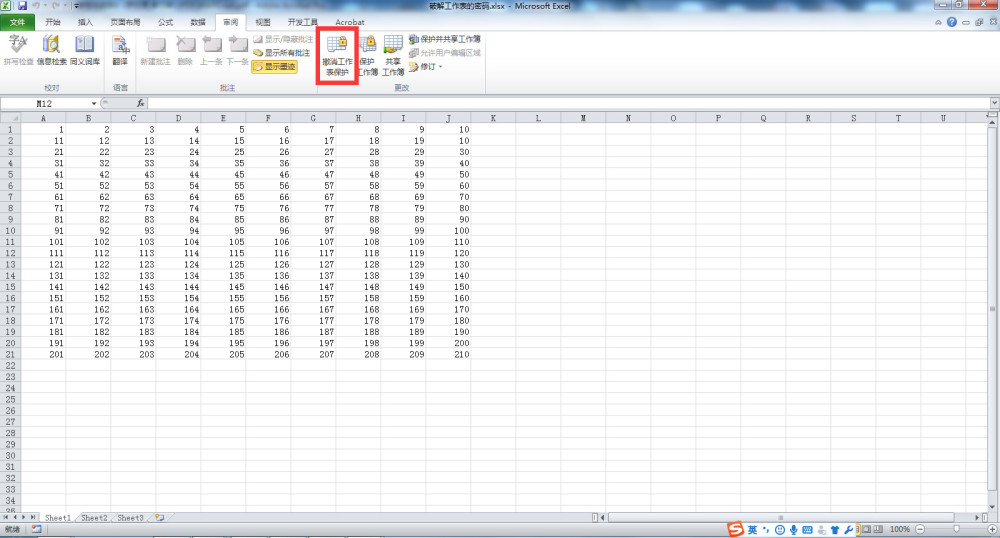Click the Translate (翻译) icon
Screen dimensions: 1000x538
click(x=120, y=45)
